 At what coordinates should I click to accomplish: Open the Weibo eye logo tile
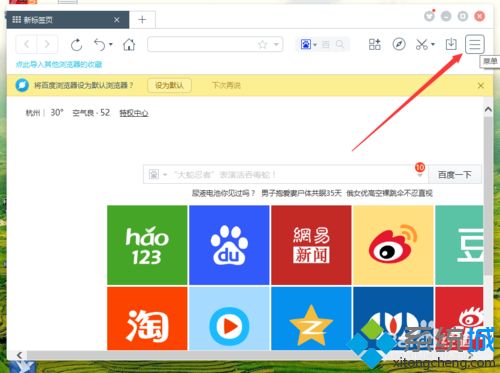point(393,245)
